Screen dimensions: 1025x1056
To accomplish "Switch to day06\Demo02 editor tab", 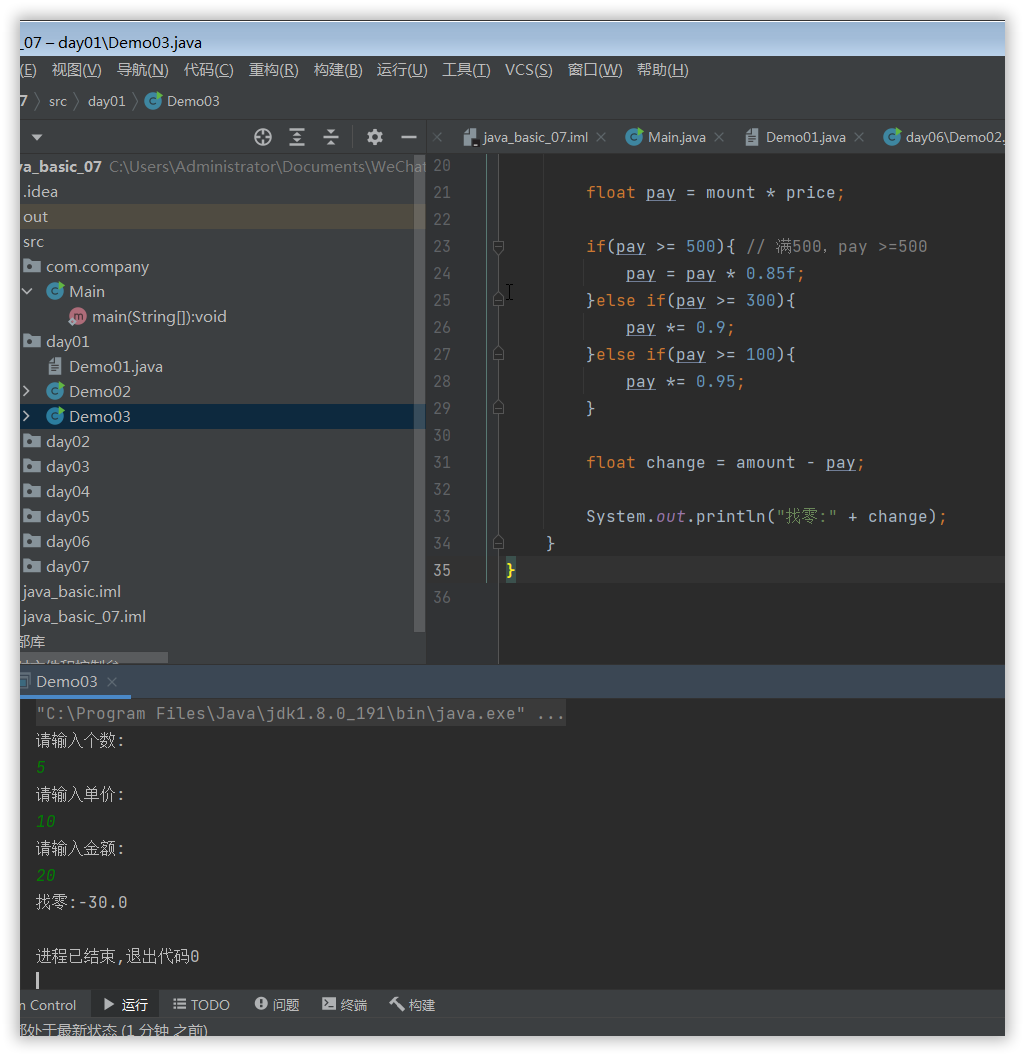I will coord(944,137).
